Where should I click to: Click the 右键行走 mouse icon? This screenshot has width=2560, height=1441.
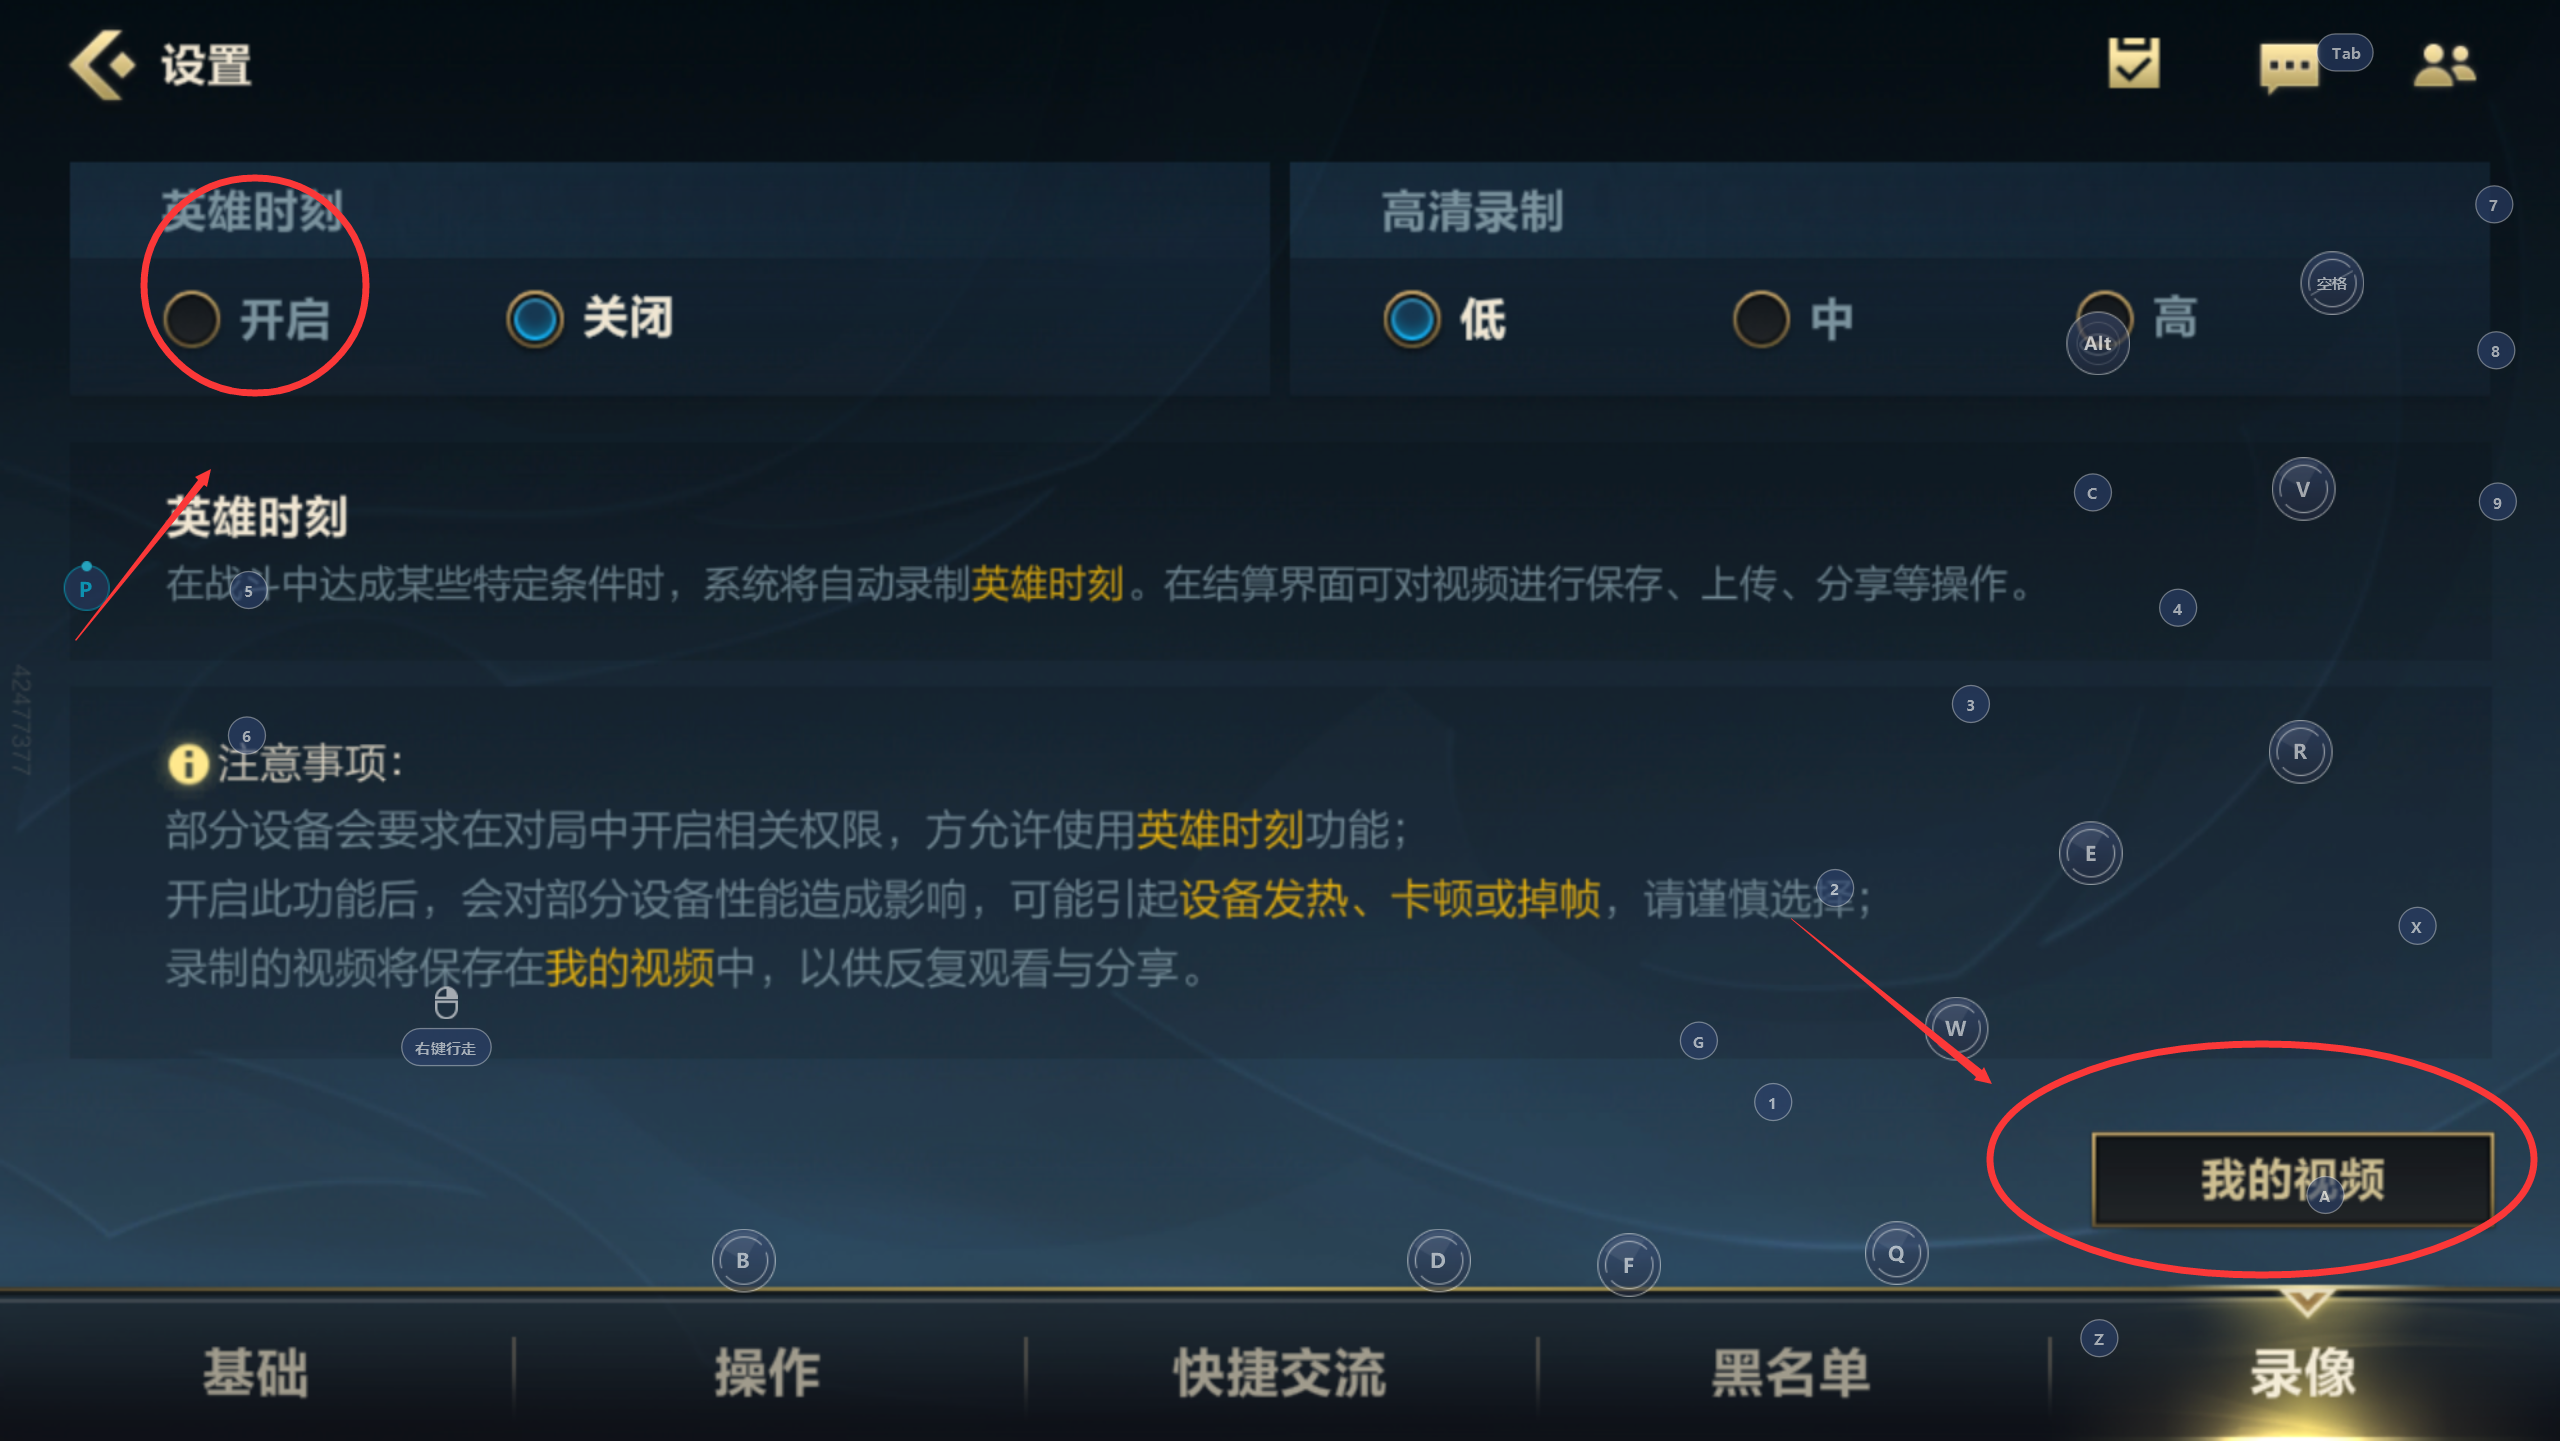(x=446, y=1003)
